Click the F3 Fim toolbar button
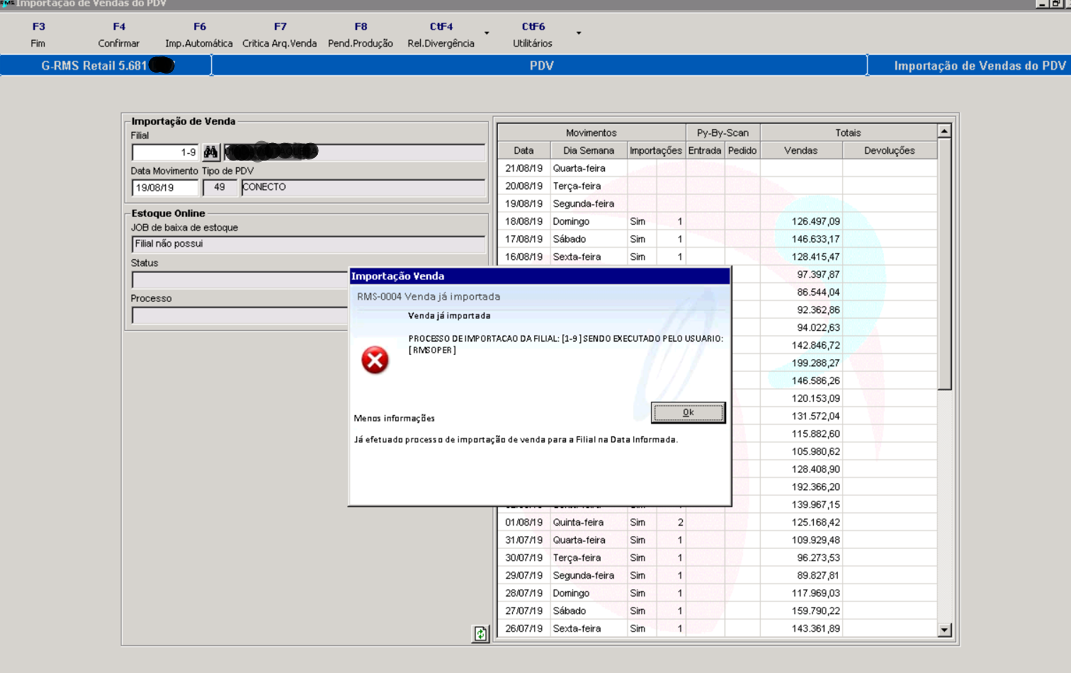Screen dimensions: 1071x673 (38, 35)
